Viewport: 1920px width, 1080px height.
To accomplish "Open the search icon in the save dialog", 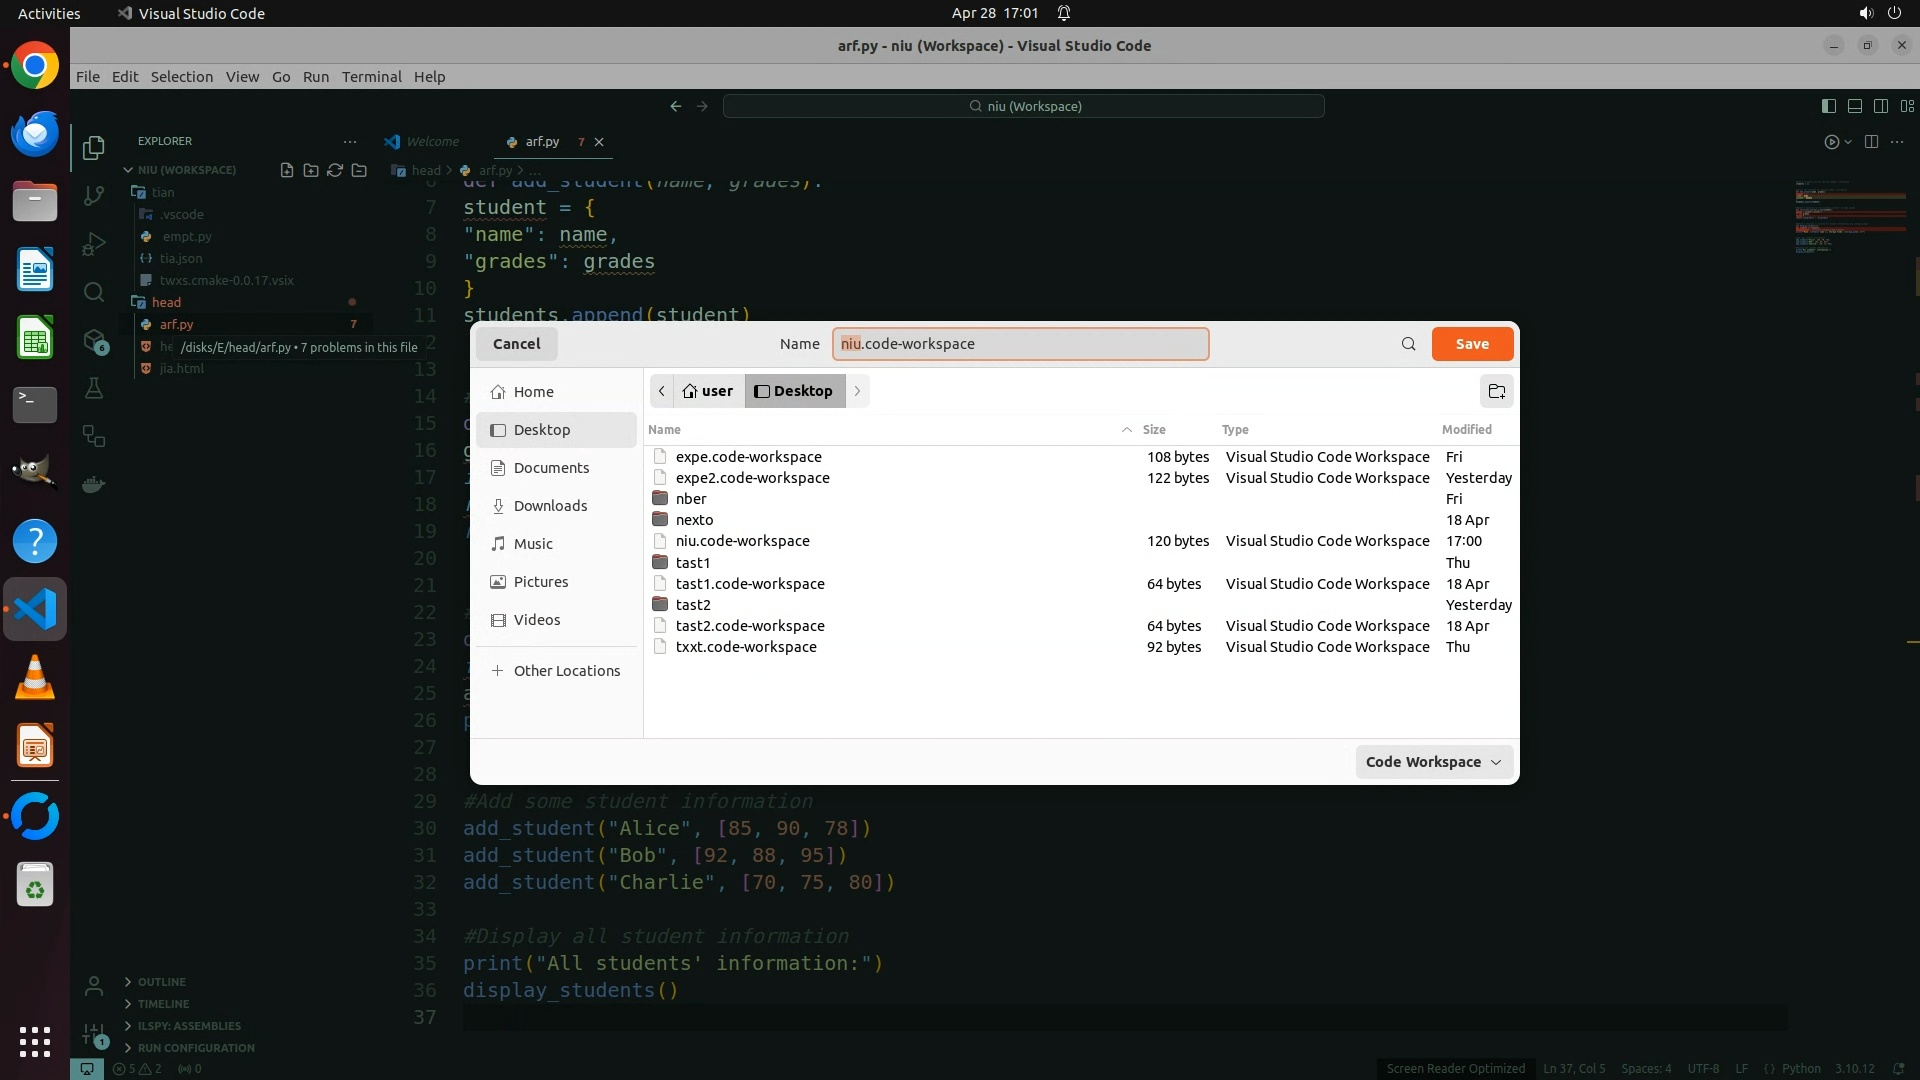I will click(1408, 344).
